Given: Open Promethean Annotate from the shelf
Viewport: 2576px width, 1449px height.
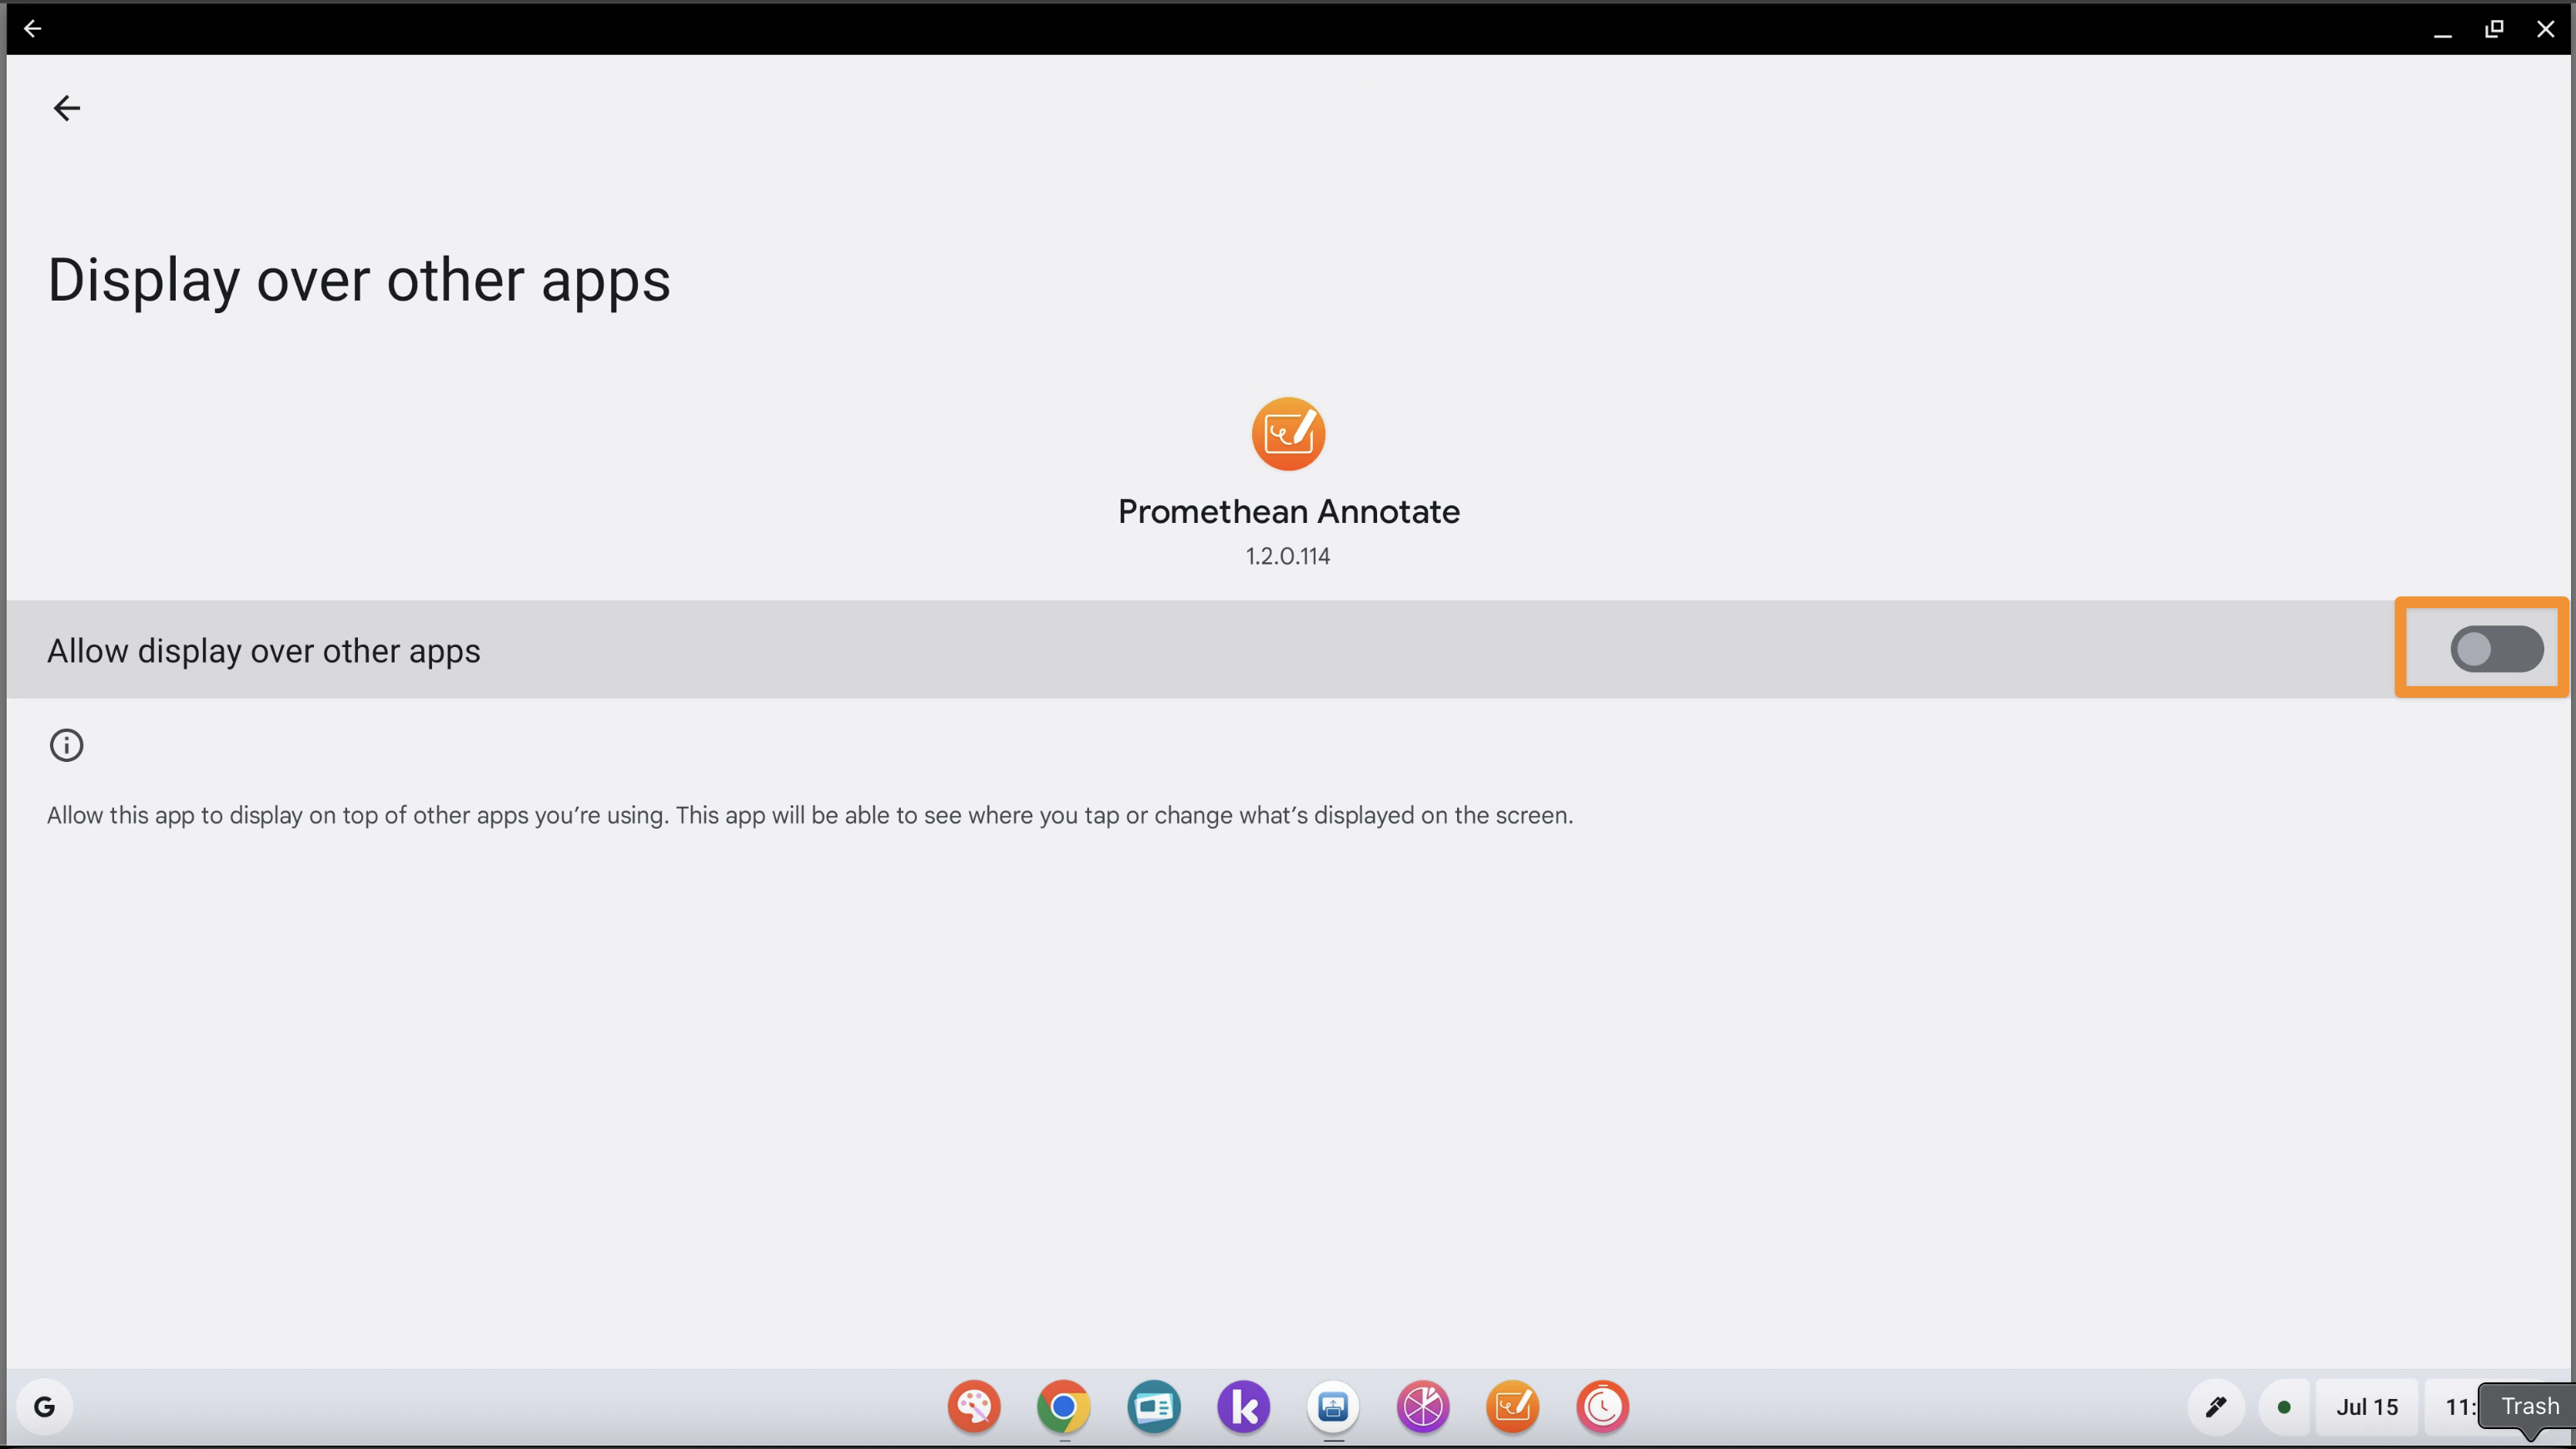Looking at the screenshot, I should click(x=1512, y=1407).
